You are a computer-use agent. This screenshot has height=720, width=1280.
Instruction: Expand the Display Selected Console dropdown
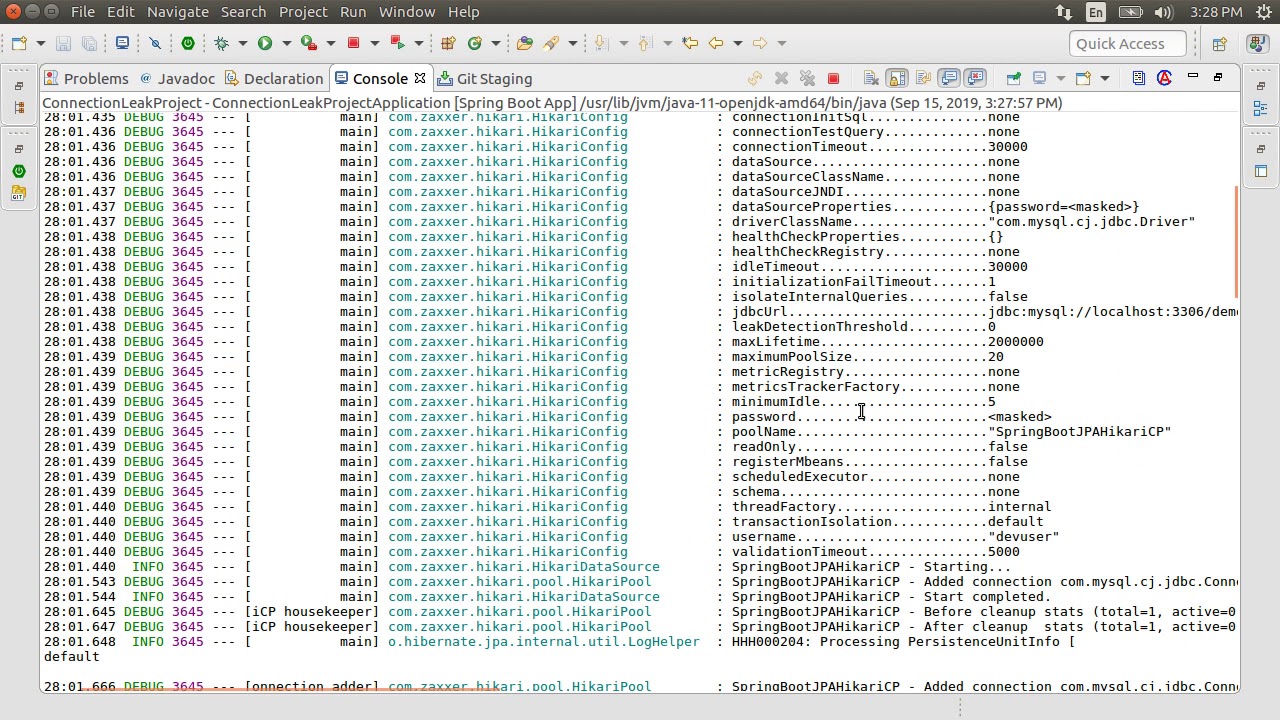[x=1060, y=78]
